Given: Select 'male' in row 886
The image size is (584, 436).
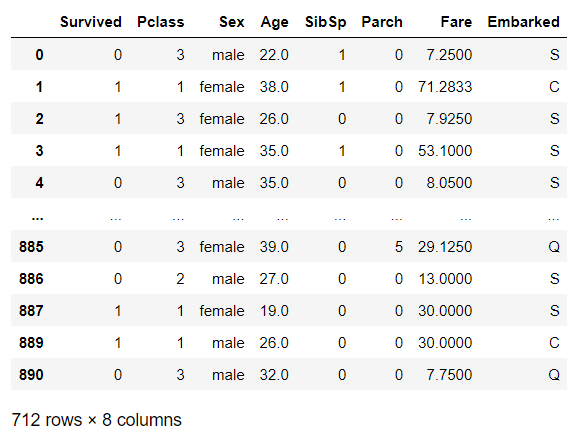Looking at the screenshot, I should [228, 279].
